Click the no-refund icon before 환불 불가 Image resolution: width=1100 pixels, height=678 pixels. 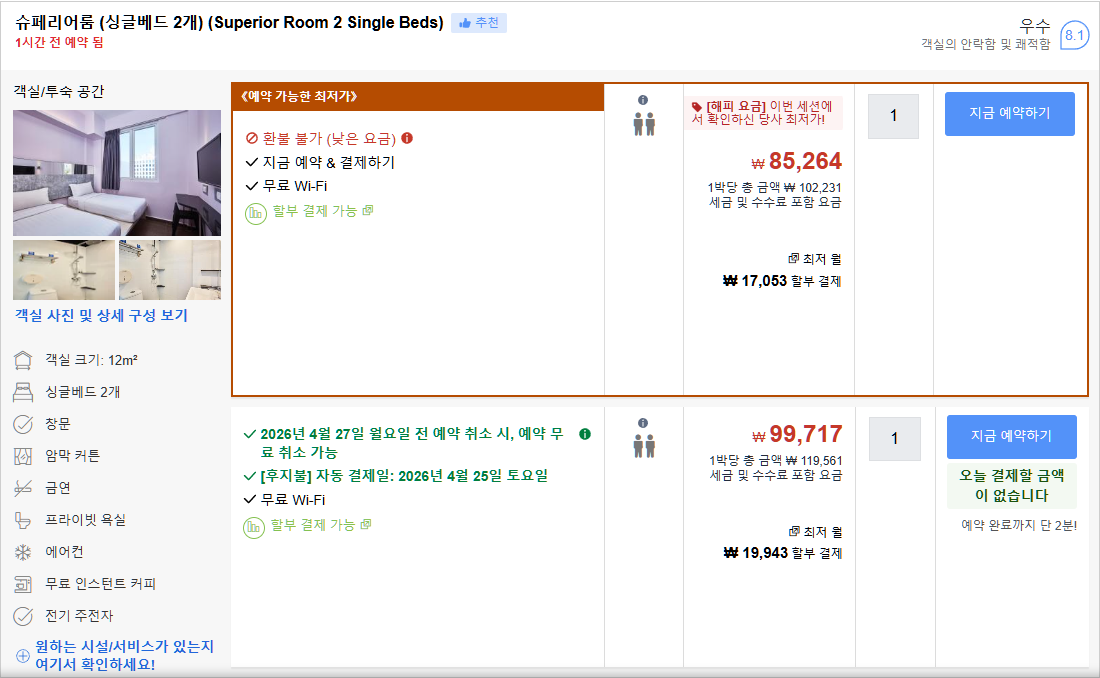coord(252,139)
